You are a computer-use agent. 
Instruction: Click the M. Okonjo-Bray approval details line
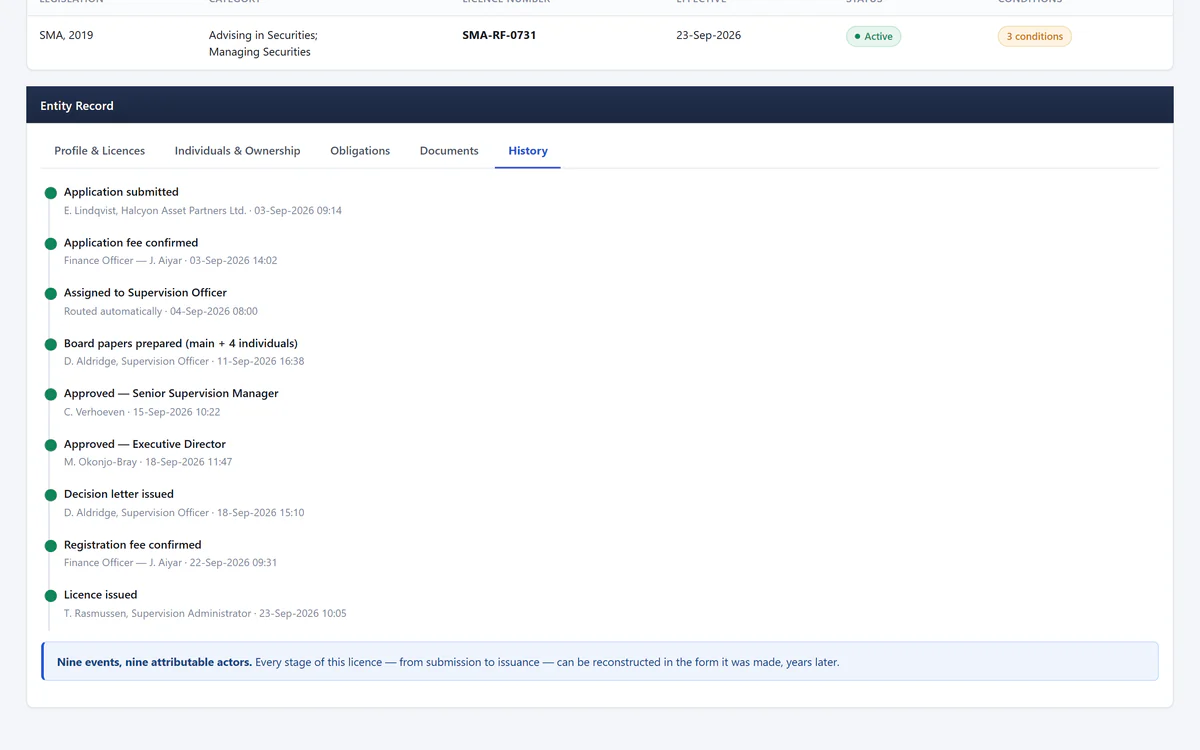click(x=148, y=463)
